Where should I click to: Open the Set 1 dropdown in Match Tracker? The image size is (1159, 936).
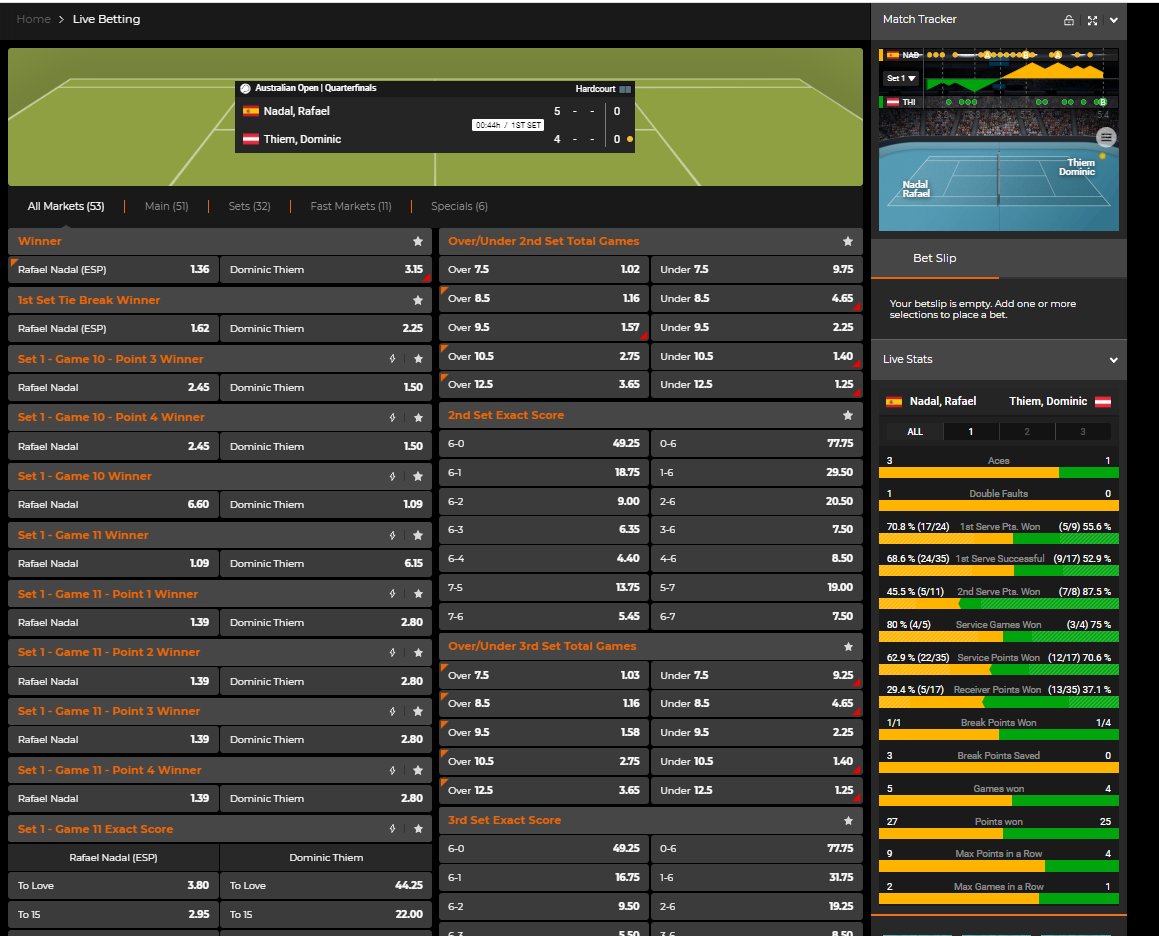pos(901,78)
